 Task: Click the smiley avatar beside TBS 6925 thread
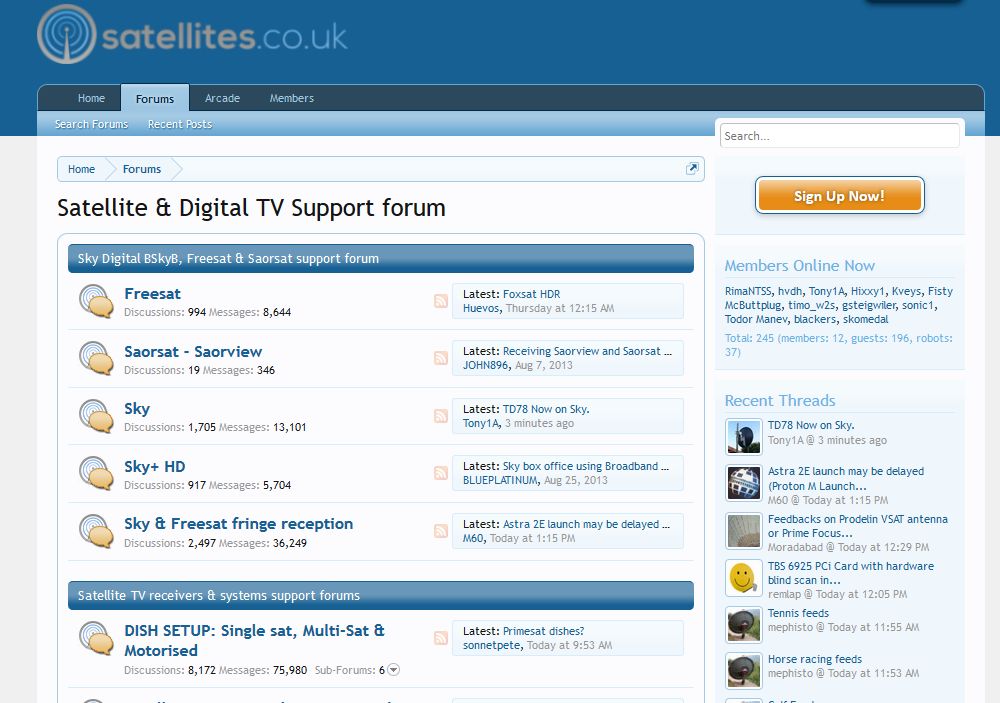coord(744,578)
